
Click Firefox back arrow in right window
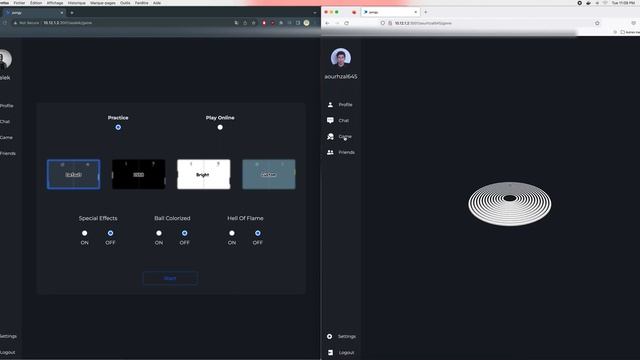coord(327,23)
